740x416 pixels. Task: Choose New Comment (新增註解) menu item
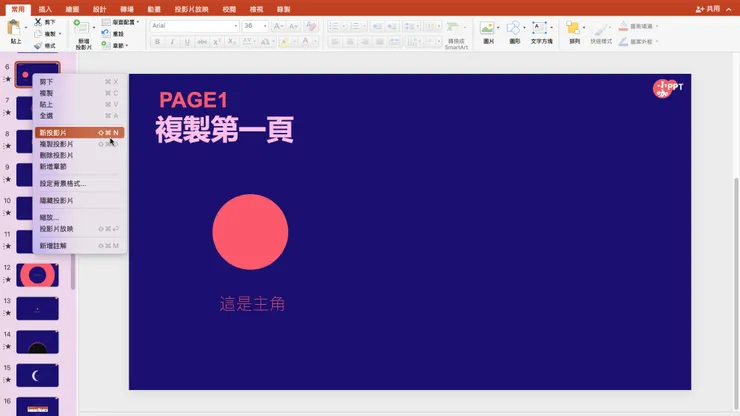[x=79, y=246]
